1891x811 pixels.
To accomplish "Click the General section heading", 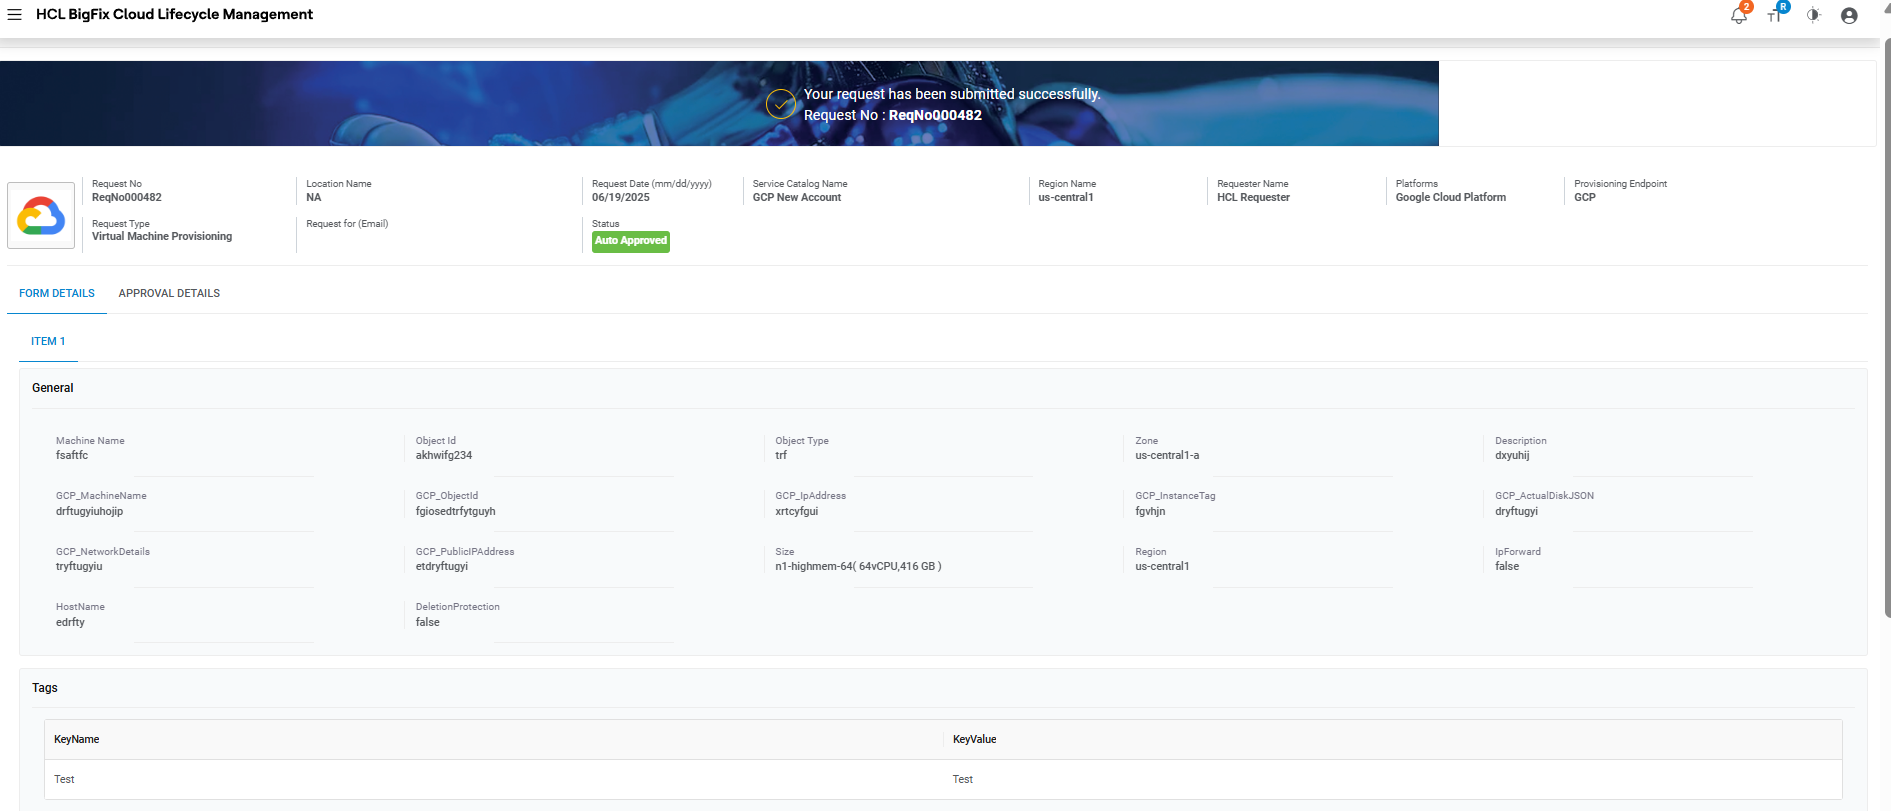I will click(x=53, y=388).
